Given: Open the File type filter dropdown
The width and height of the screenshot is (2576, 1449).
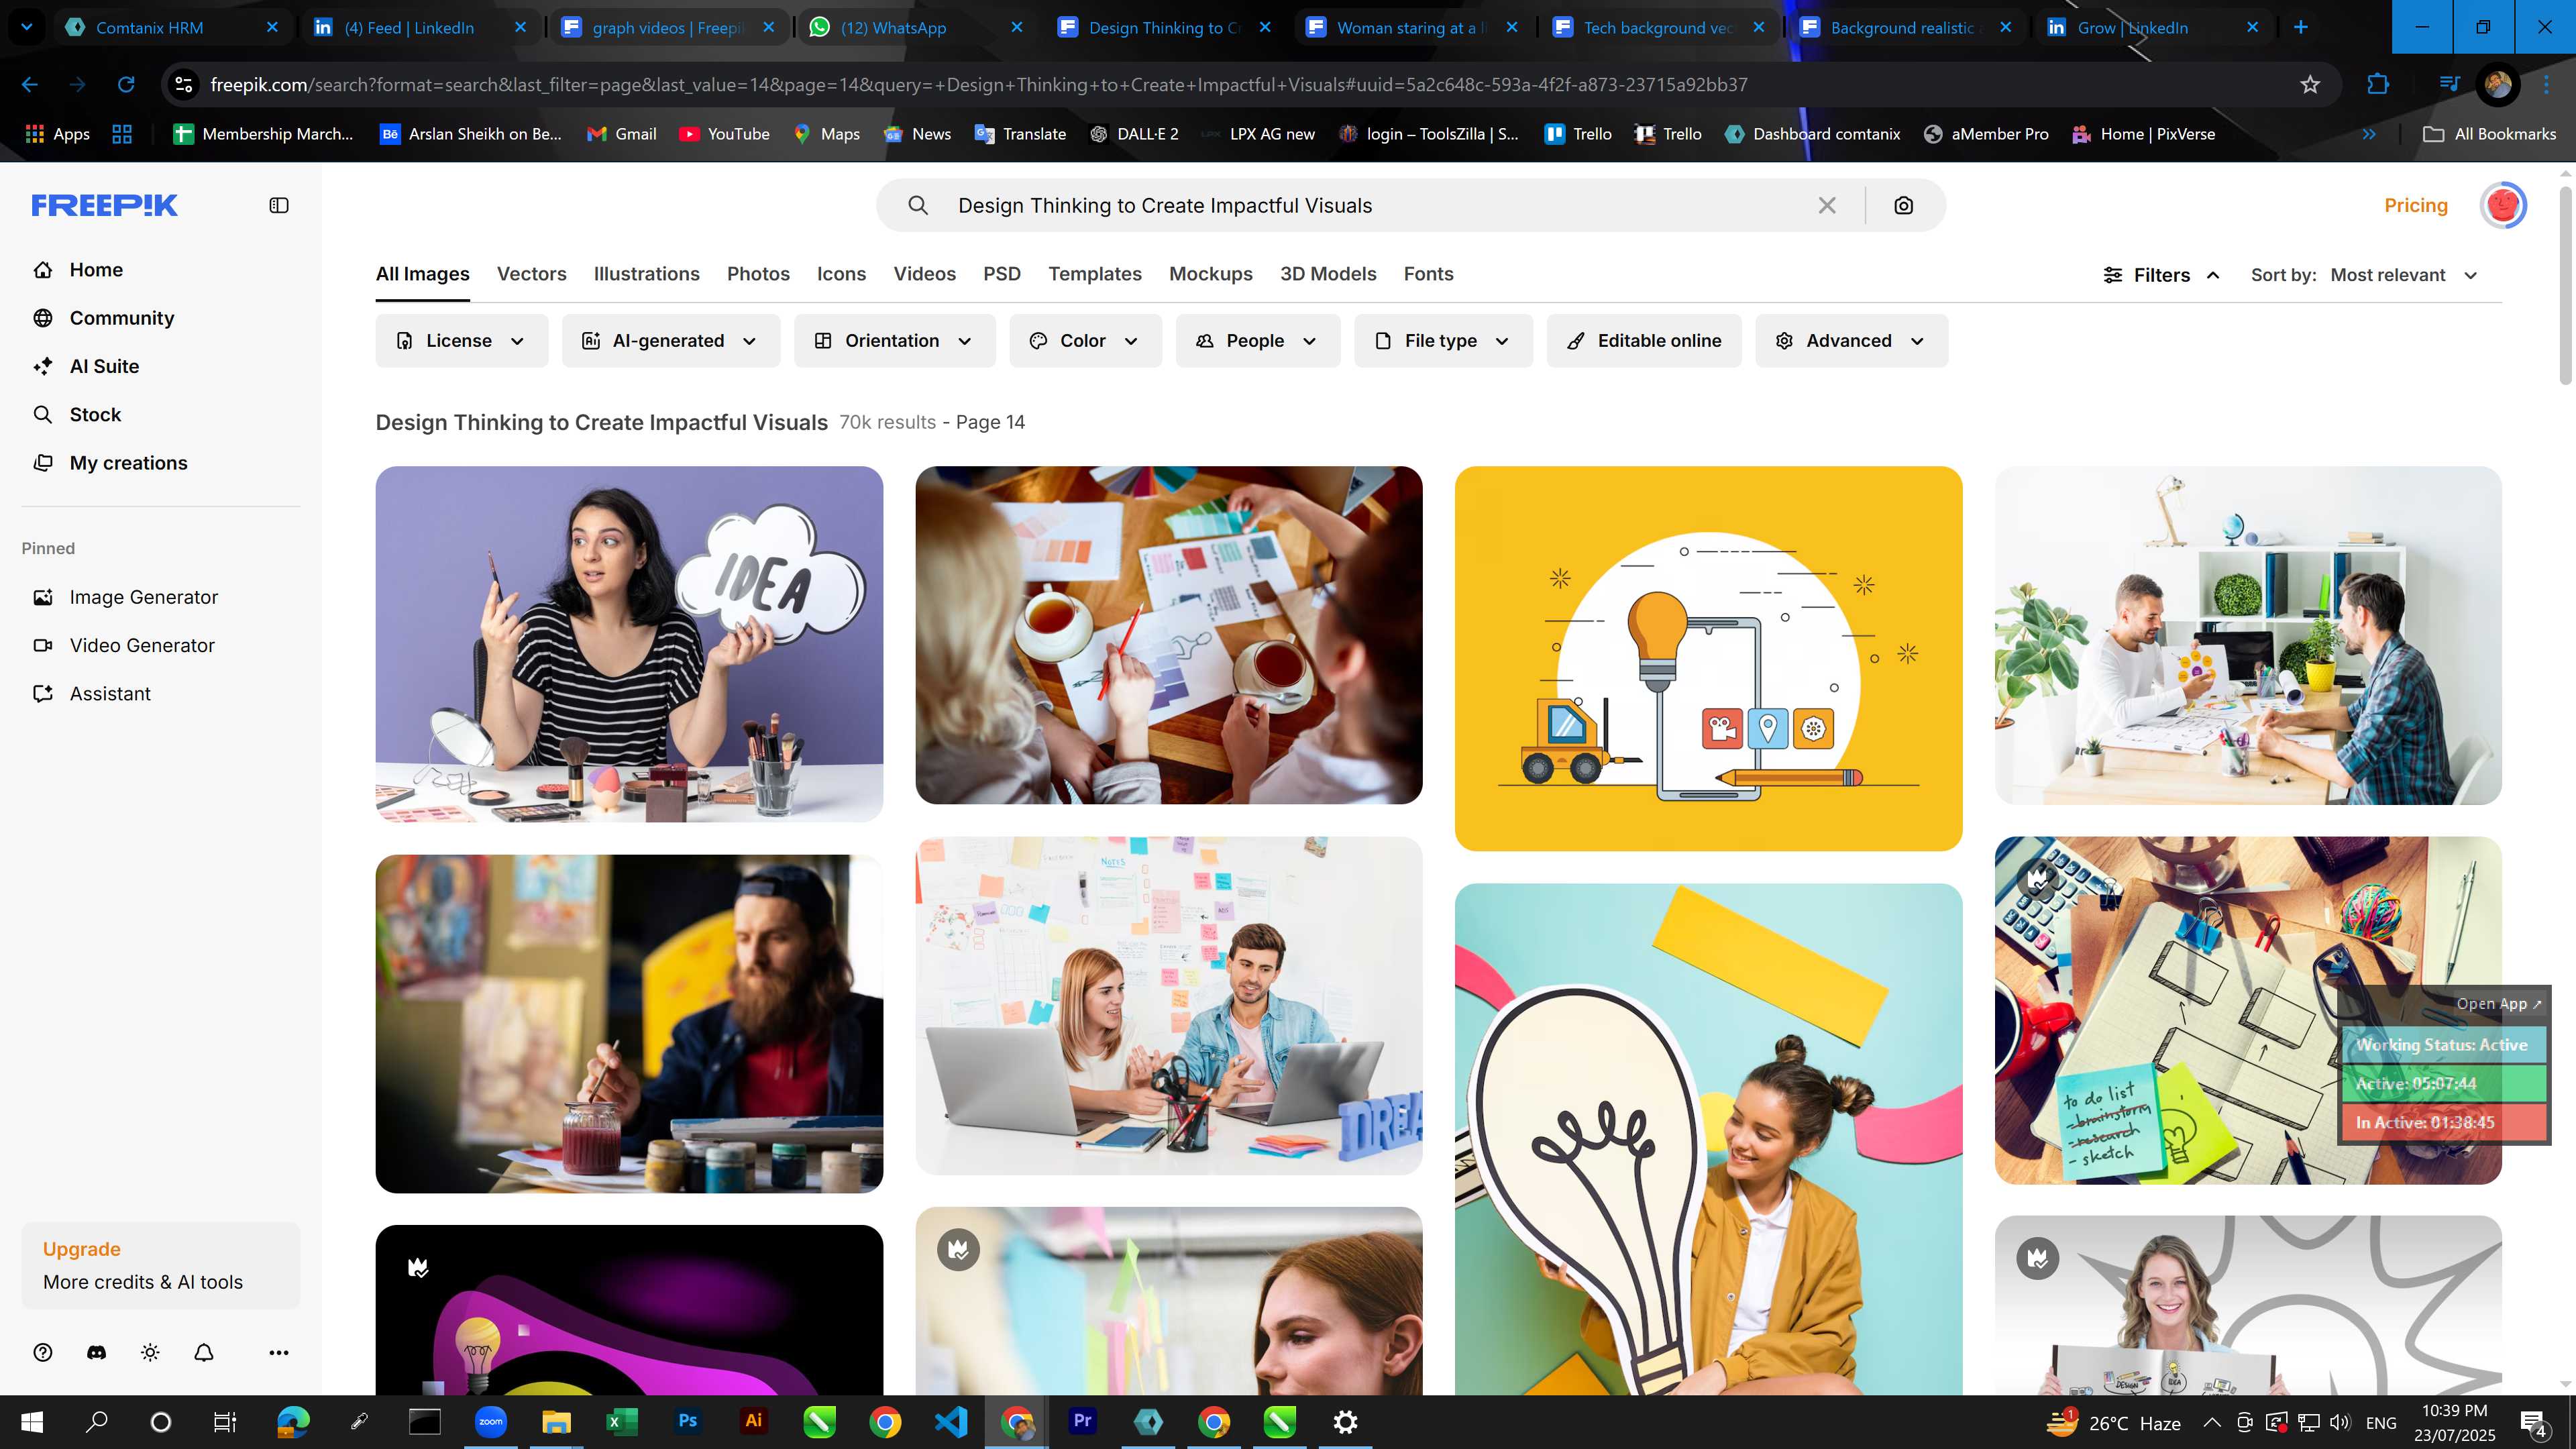Looking at the screenshot, I should click(1443, 341).
